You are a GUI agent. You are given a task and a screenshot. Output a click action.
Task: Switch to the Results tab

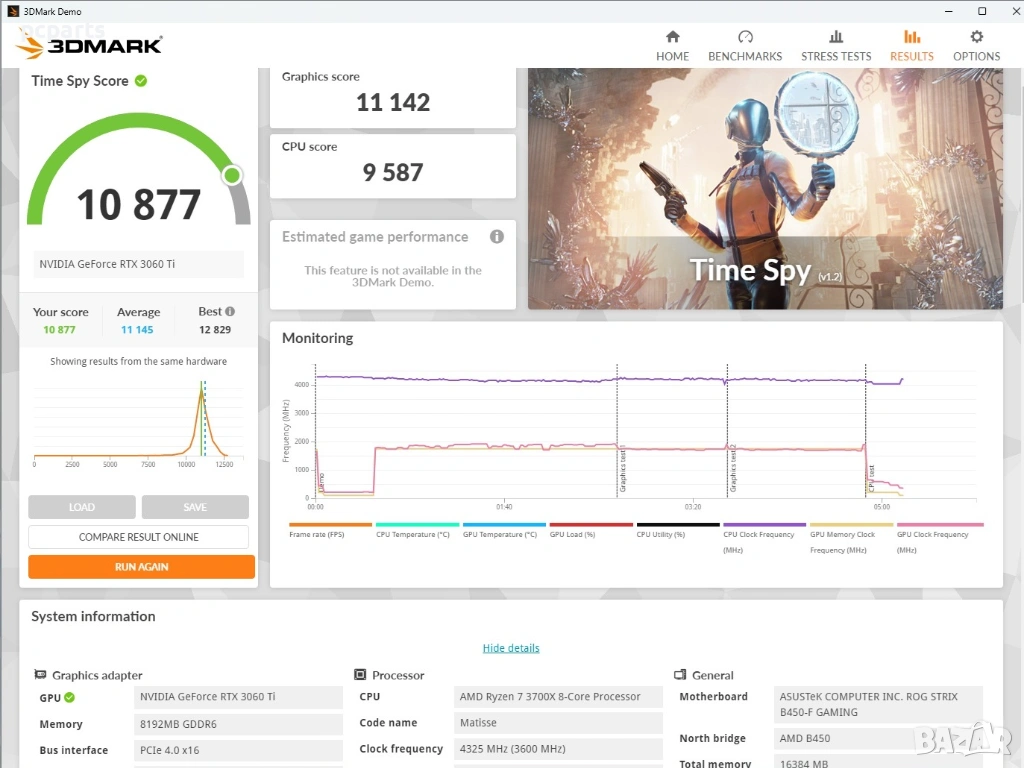click(x=911, y=46)
